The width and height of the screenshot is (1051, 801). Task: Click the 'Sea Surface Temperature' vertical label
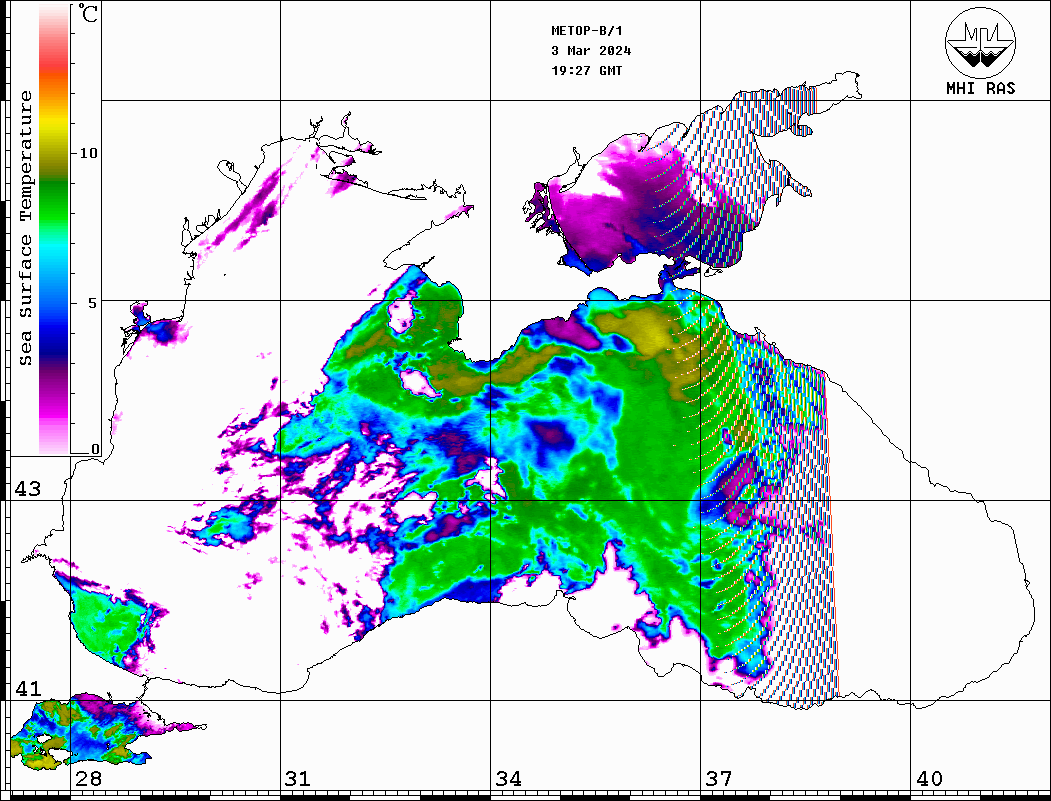(x=25, y=228)
